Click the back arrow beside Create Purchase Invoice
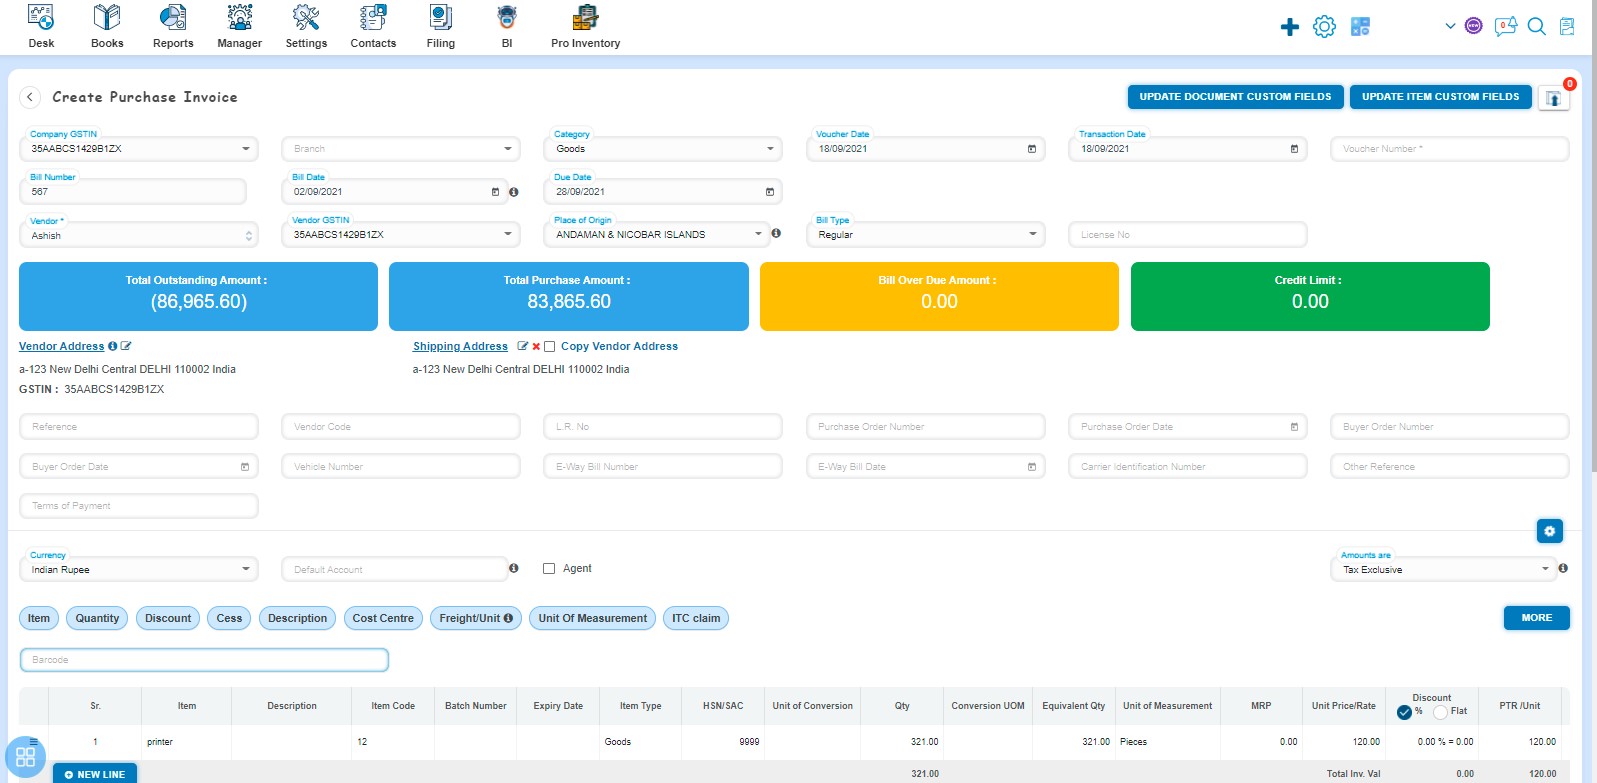 30,97
